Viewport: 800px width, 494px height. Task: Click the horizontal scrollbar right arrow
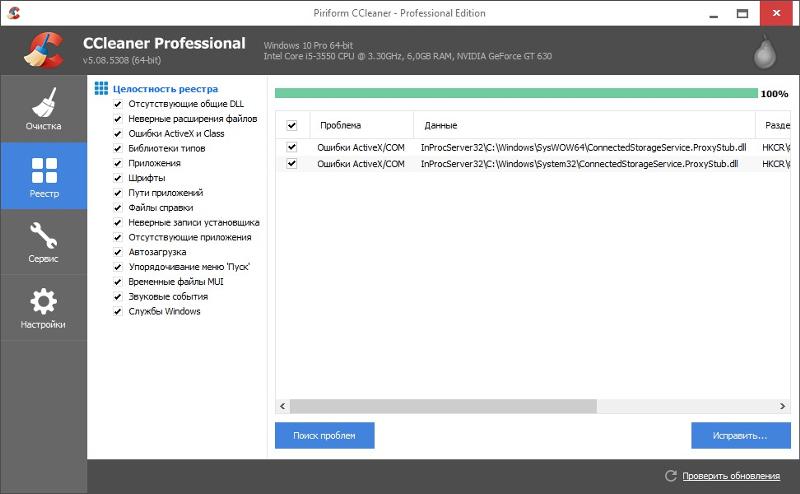(783, 406)
